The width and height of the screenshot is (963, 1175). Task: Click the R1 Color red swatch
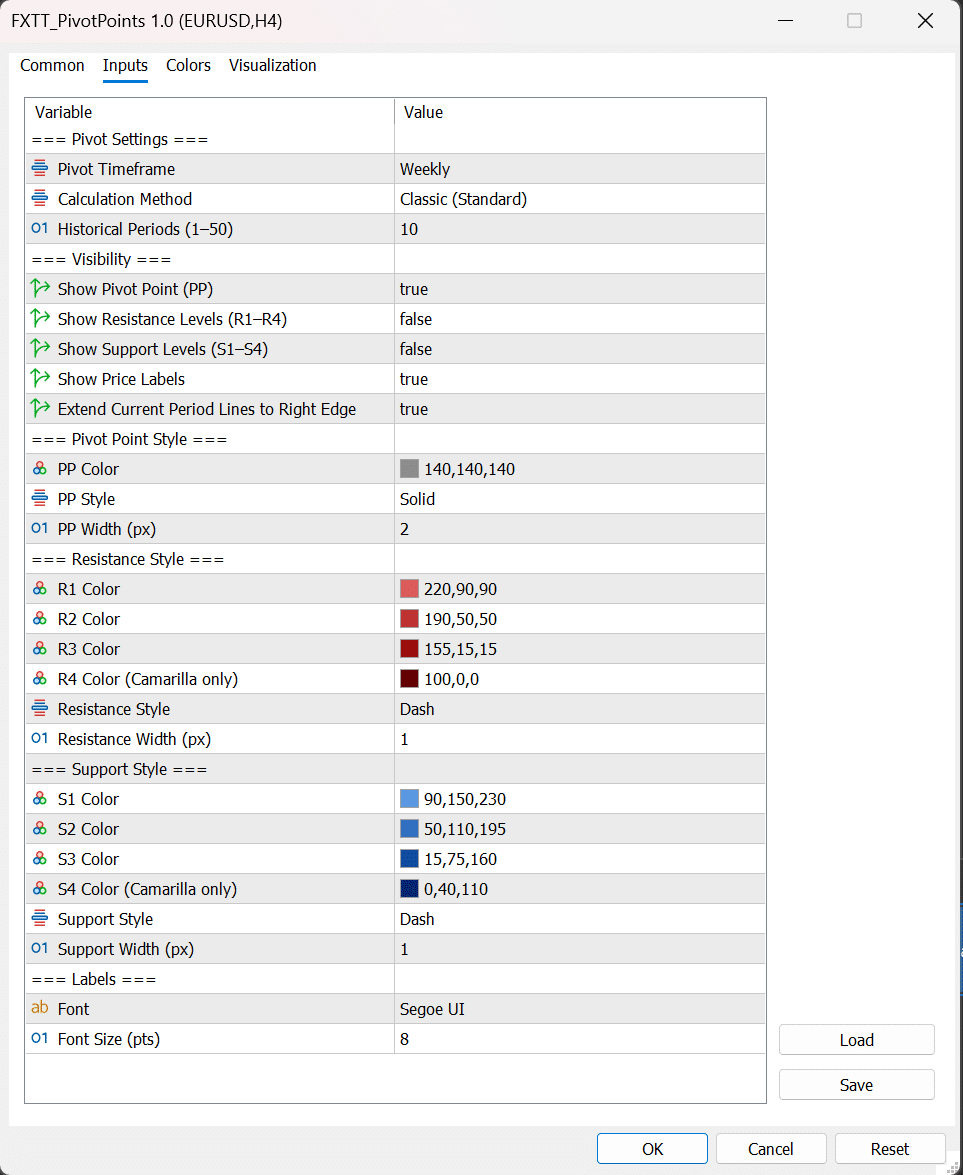point(409,589)
